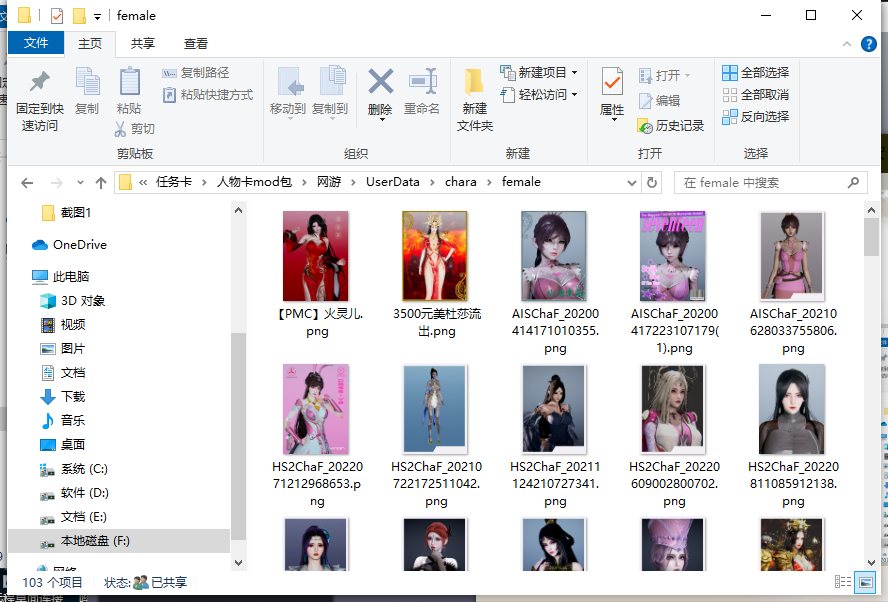888x602 pixels.
Task: Click the Rename (重命名) icon
Action: coord(423,80)
